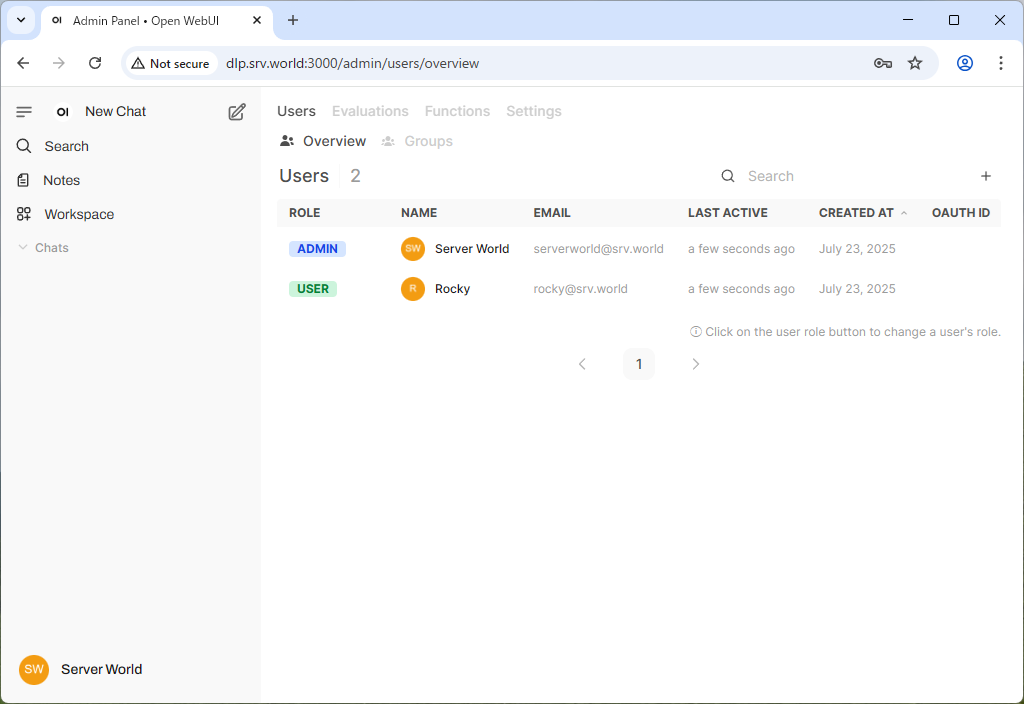Screen dimensions: 1024x704
Task: Sort by the ROLE column header
Action: 304,213
